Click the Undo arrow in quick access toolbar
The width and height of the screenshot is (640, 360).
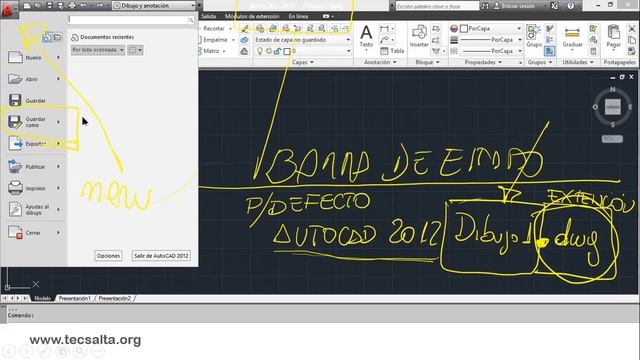(84, 6)
